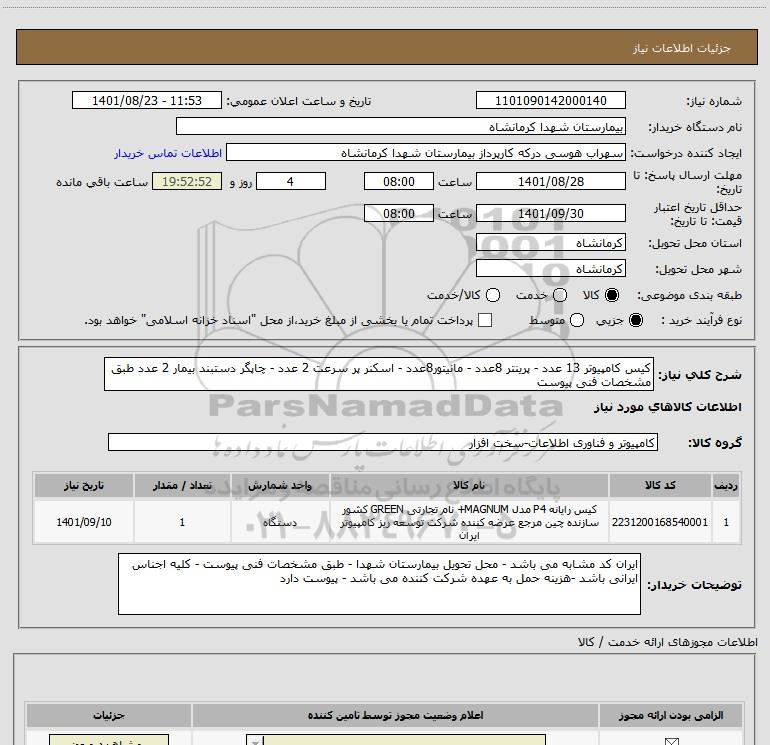The height and width of the screenshot is (745, 770).
Task: Click the طبقه بندی موضوعی label
Action: point(689,295)
